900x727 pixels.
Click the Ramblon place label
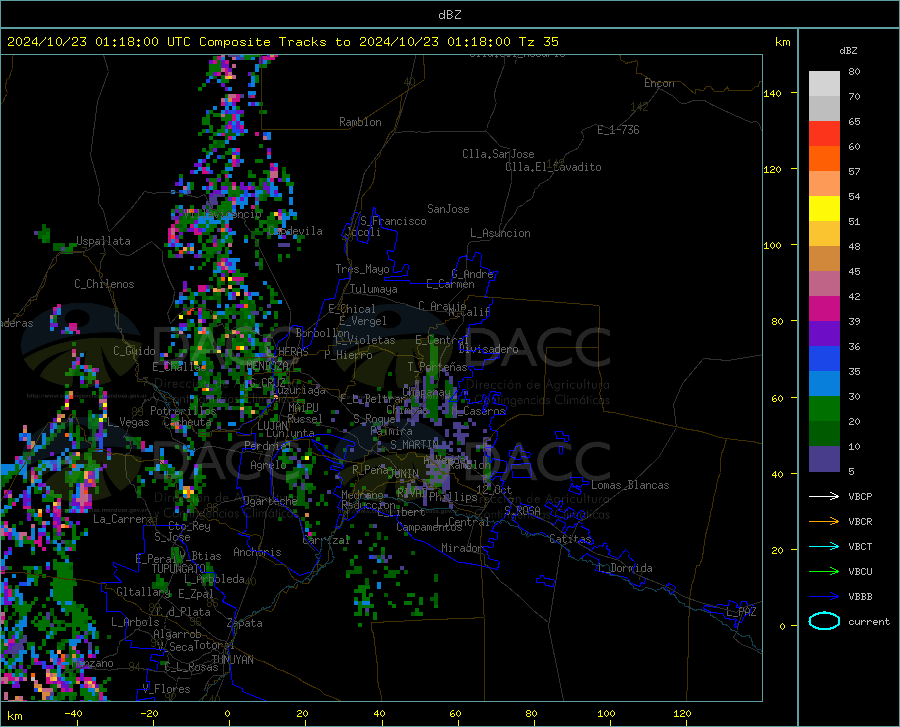click(x=360, y=122)
